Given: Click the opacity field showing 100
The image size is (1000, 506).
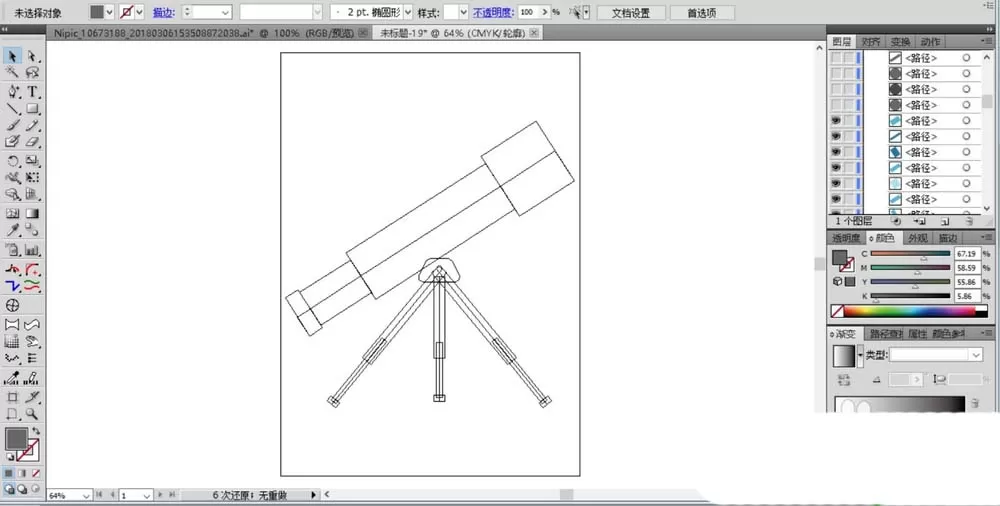Looking at the screenshot, I should click(x=528, y=12).
